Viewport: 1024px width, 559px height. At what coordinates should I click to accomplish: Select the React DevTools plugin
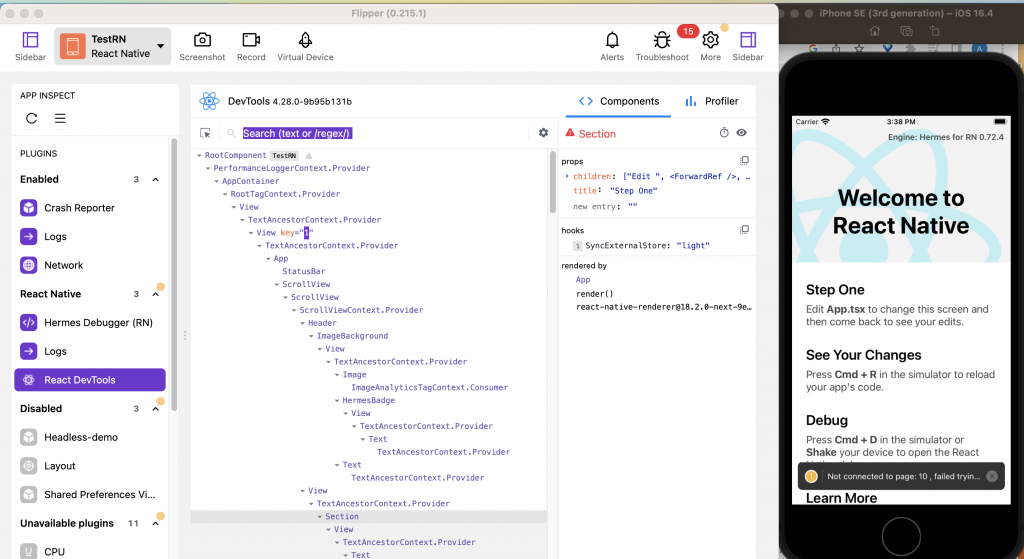tap(90, 380)
